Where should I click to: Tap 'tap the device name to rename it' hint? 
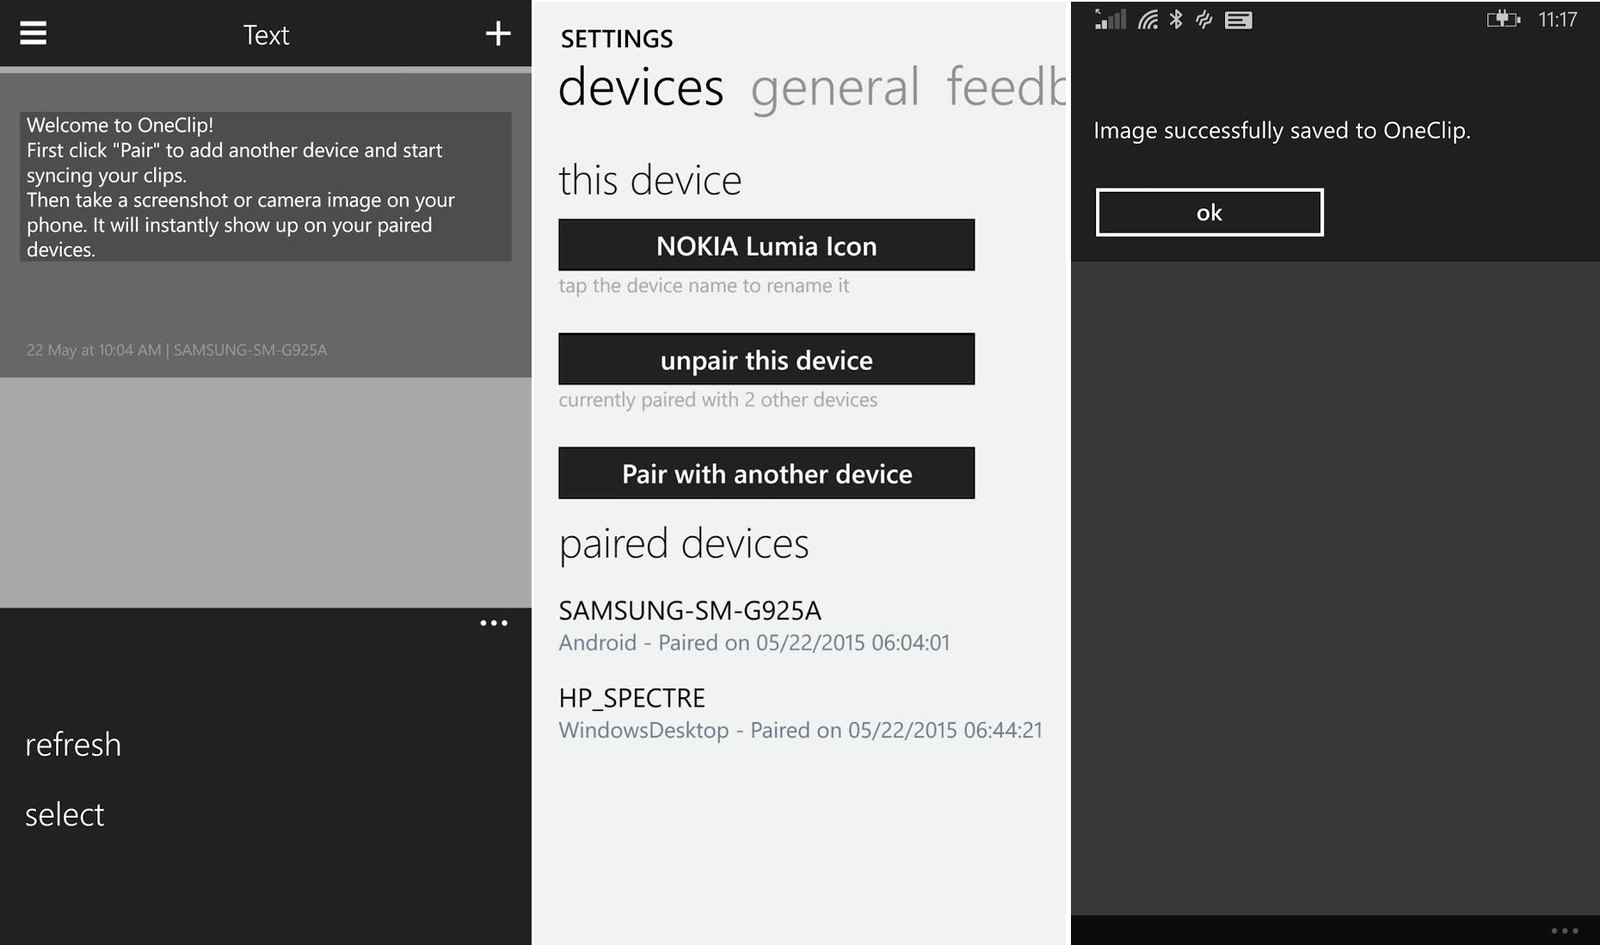[x=704, y=286]
